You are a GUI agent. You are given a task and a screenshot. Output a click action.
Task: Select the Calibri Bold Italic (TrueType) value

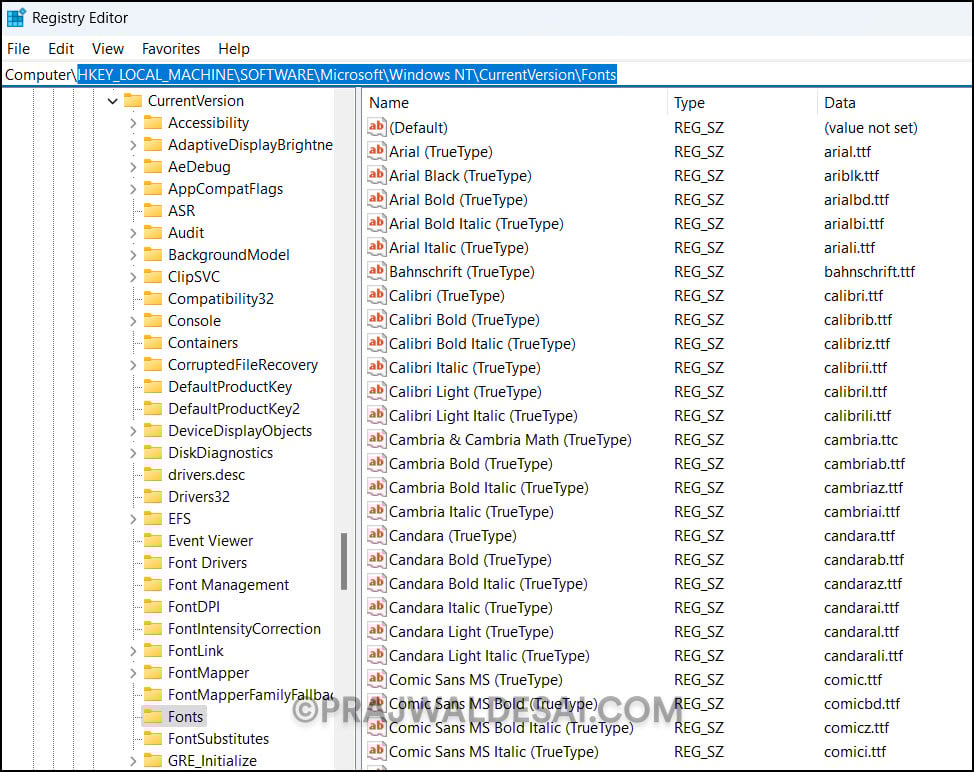(x=482, y=343)
